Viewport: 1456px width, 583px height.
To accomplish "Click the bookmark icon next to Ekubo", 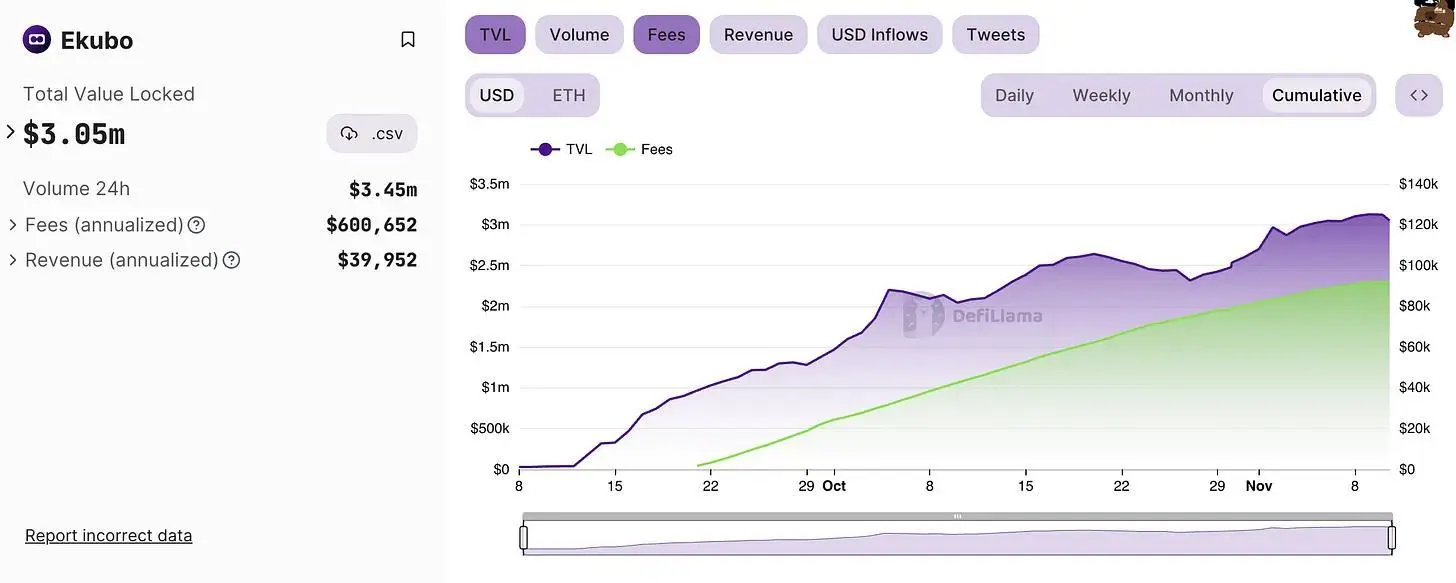I will click(x=408, y=40).
